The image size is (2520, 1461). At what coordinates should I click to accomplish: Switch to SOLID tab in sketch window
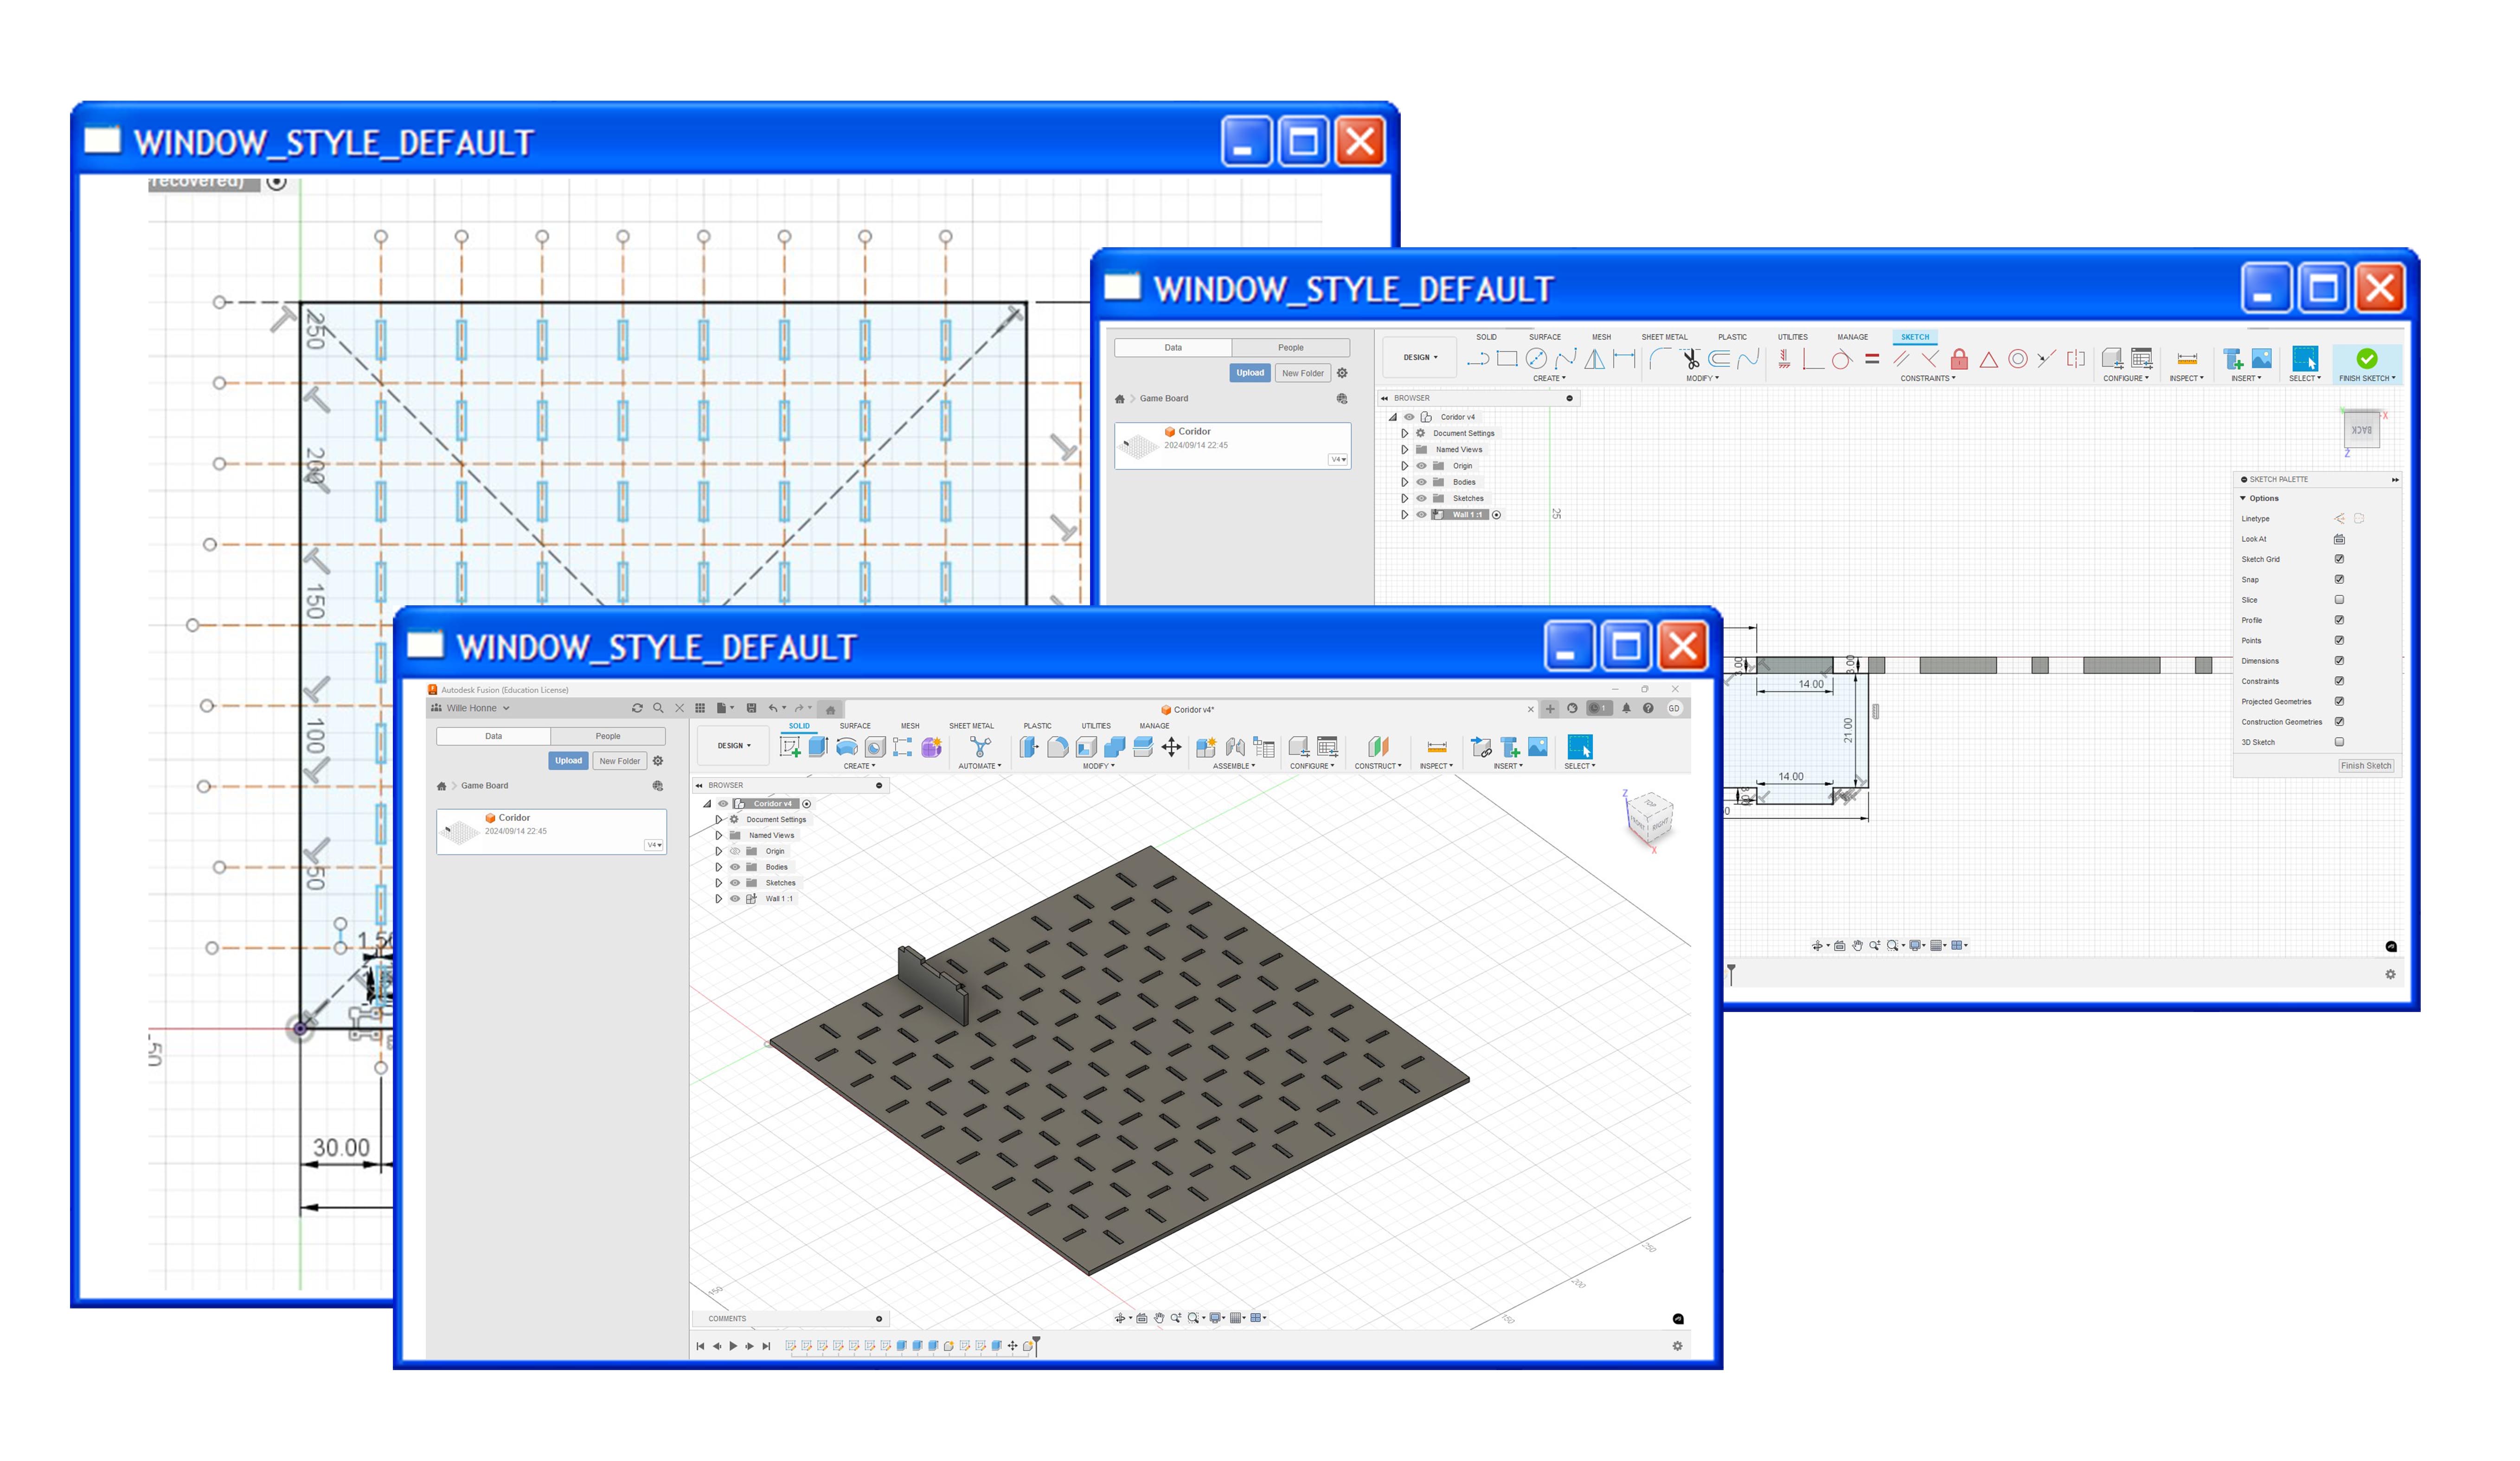pyautogui.click(x=1487, y=337)
